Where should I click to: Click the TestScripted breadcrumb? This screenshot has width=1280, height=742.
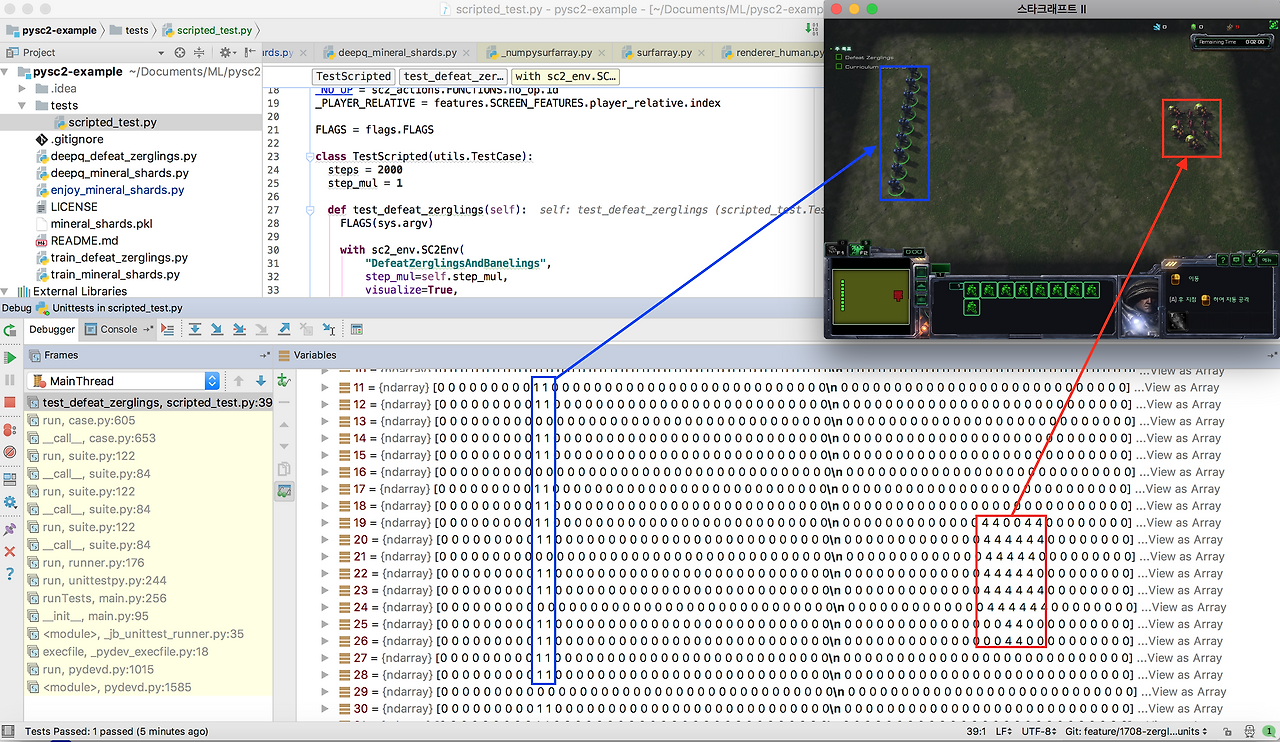[x=353, y=76]
